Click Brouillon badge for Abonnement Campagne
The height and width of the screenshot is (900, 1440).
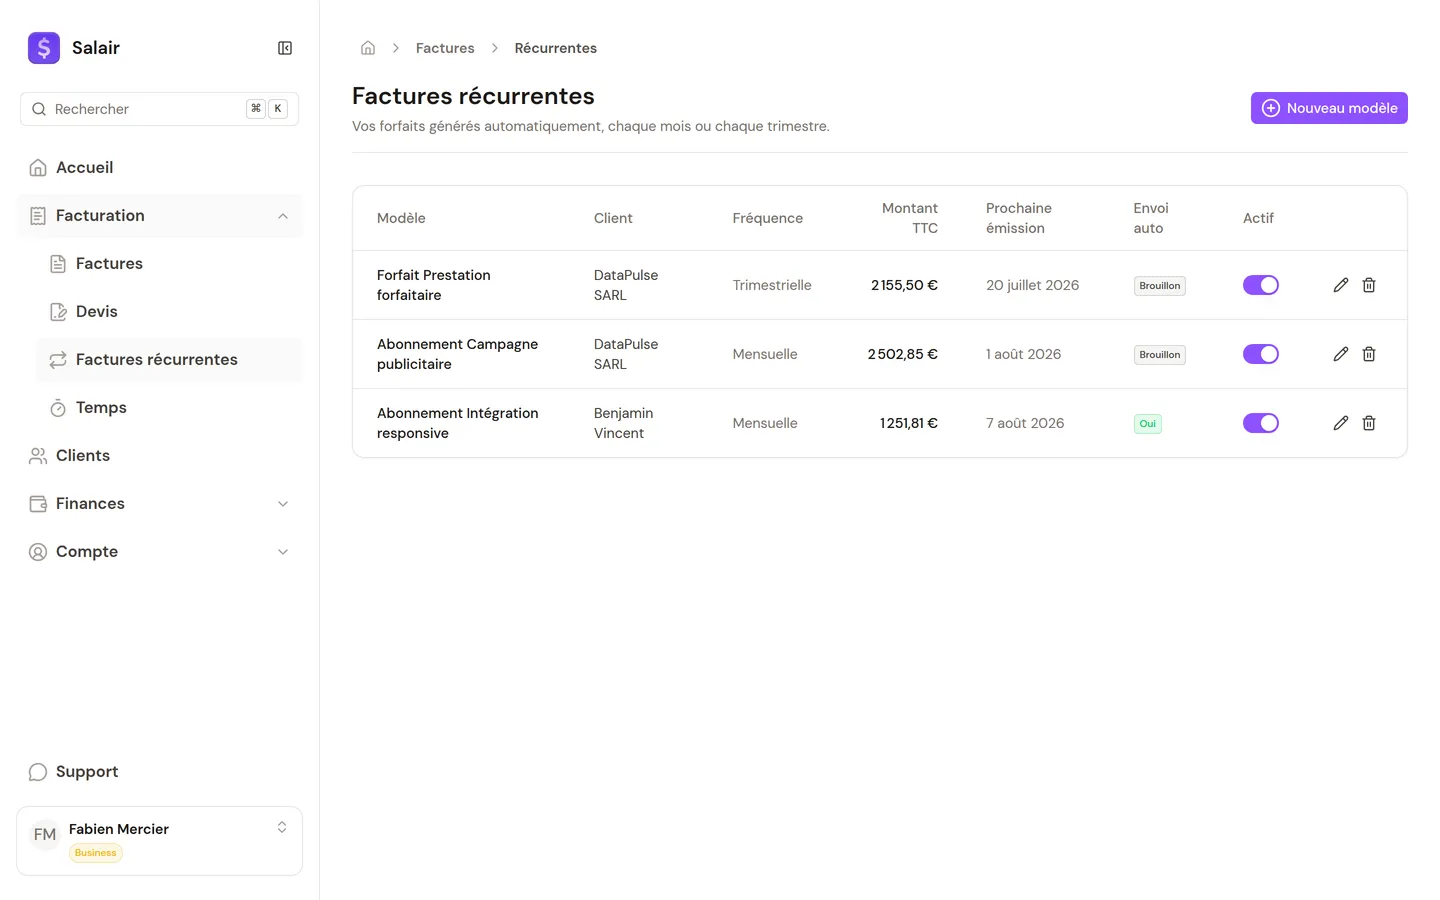[x=1160, y=355]
